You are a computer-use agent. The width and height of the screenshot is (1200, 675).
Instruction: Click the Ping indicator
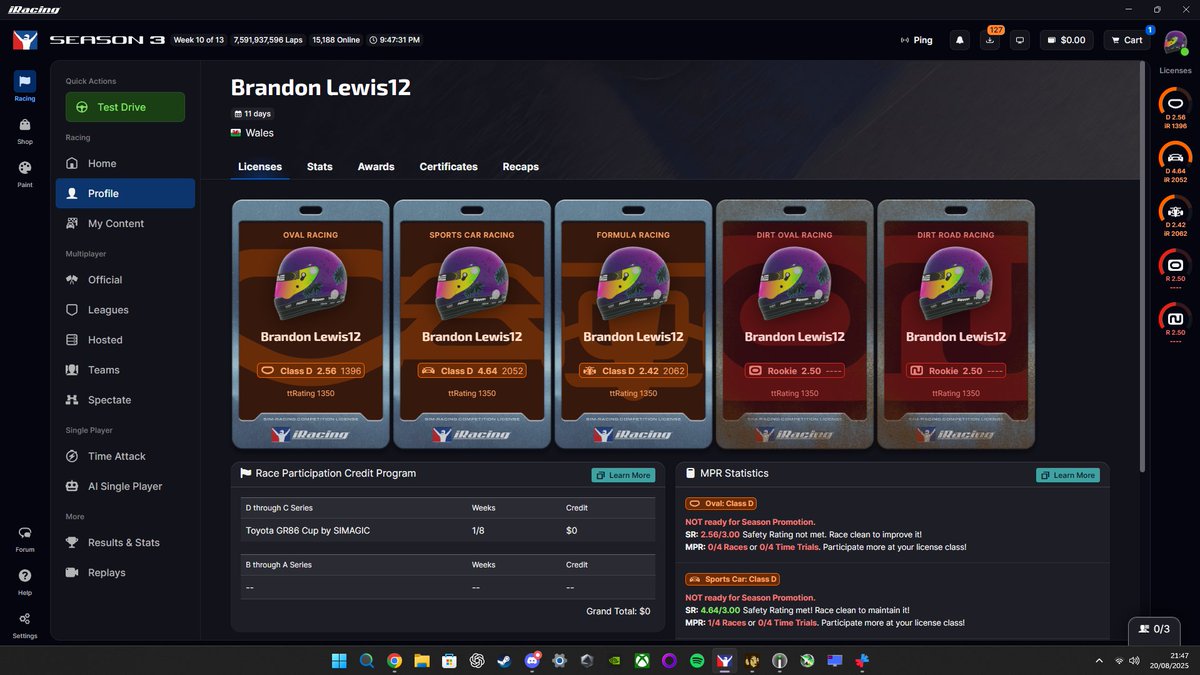pyautogui.click(x=916, y=40)
